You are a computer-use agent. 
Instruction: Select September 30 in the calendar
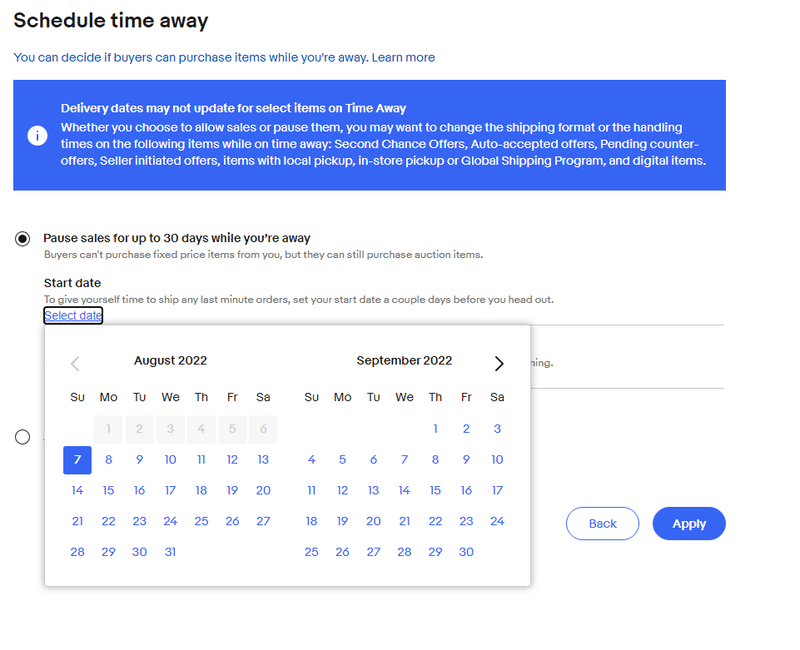(466, 553)
